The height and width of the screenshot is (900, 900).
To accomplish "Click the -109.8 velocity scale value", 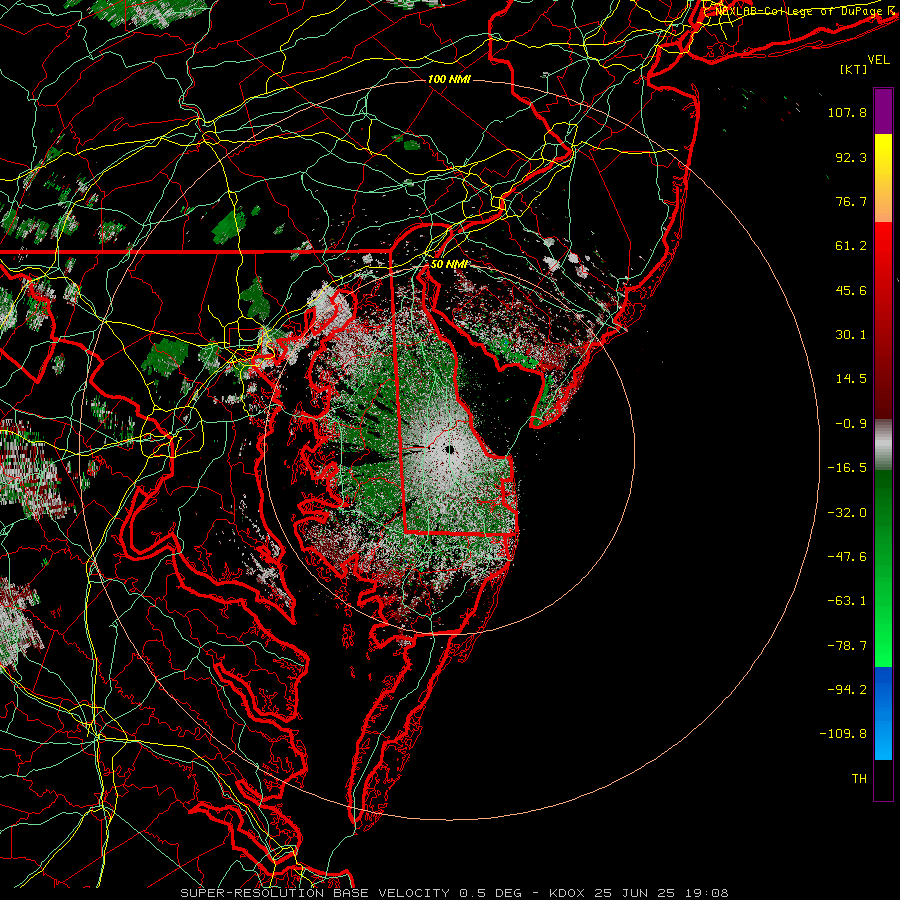I will coord(843,734).
